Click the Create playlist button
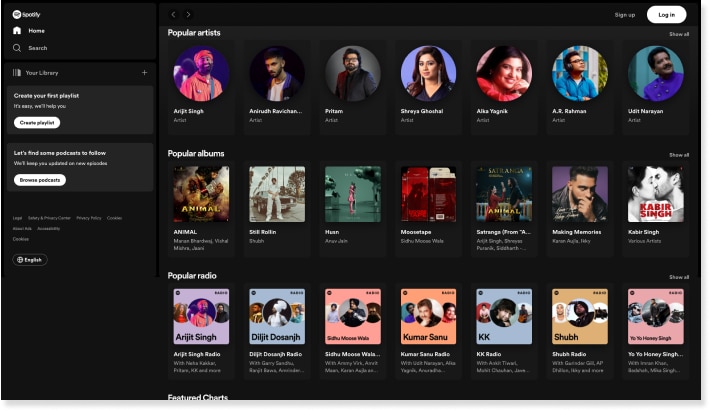710x411 pixels. [37, 123]
